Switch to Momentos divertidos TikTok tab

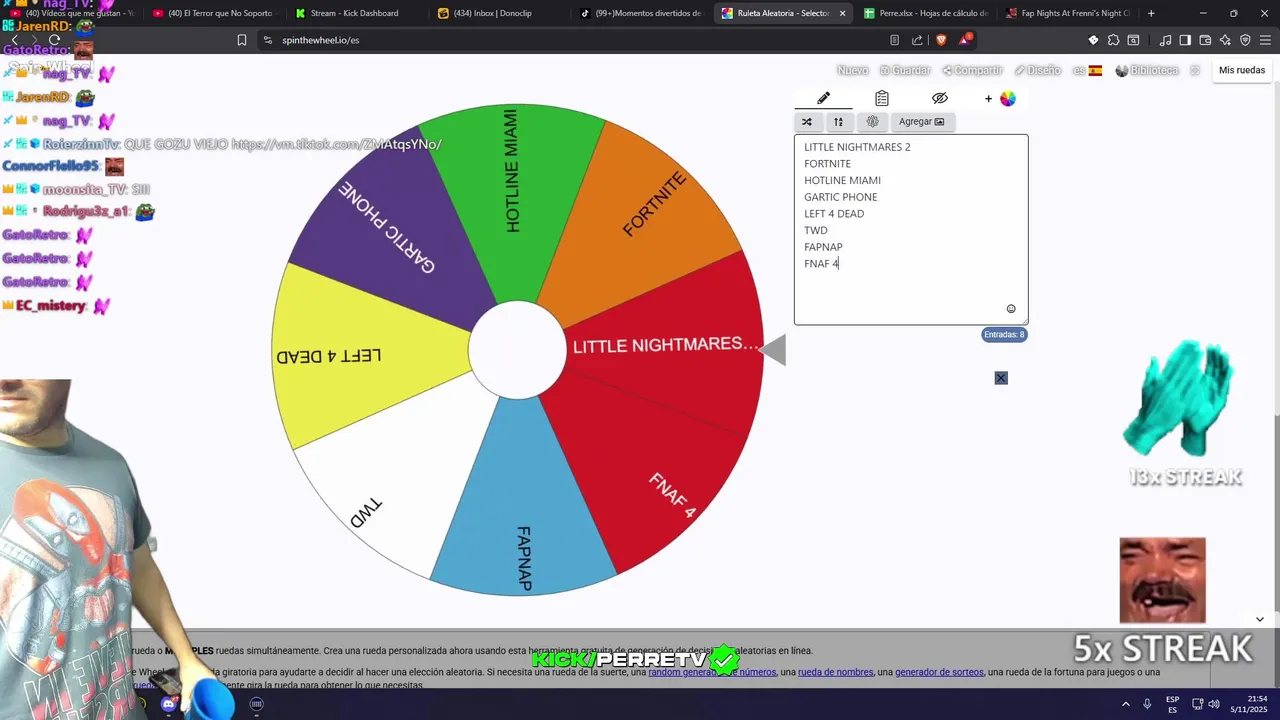click(640, 13)
